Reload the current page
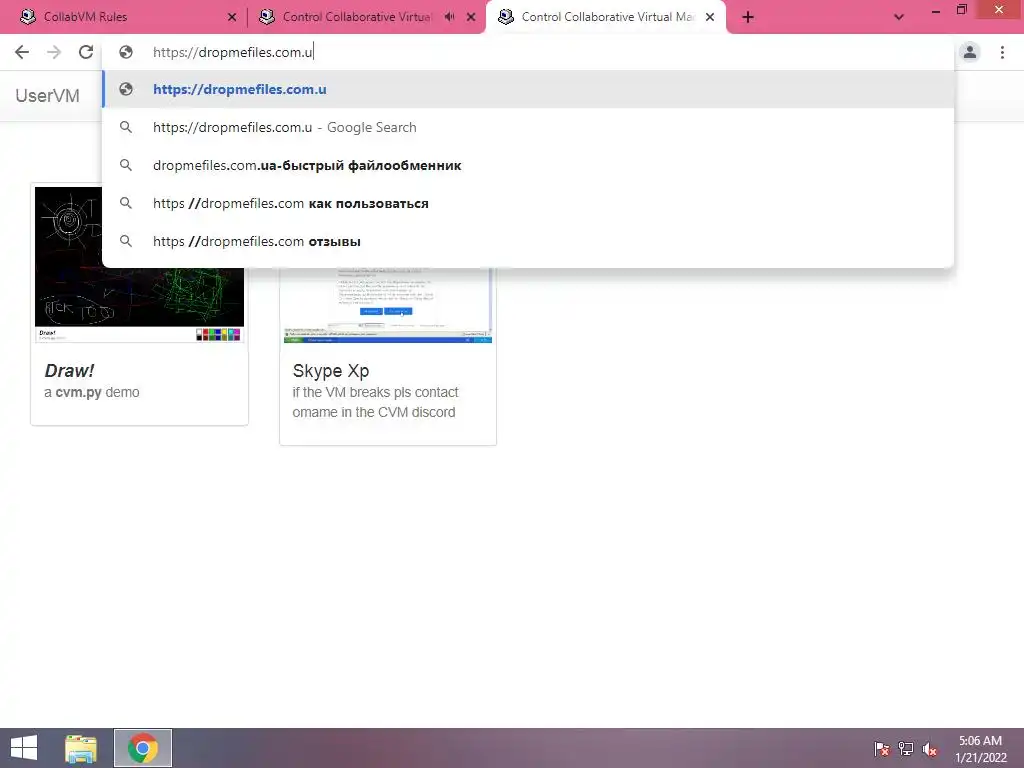This screenshot has width=1024, height=768. pos(86,52)
